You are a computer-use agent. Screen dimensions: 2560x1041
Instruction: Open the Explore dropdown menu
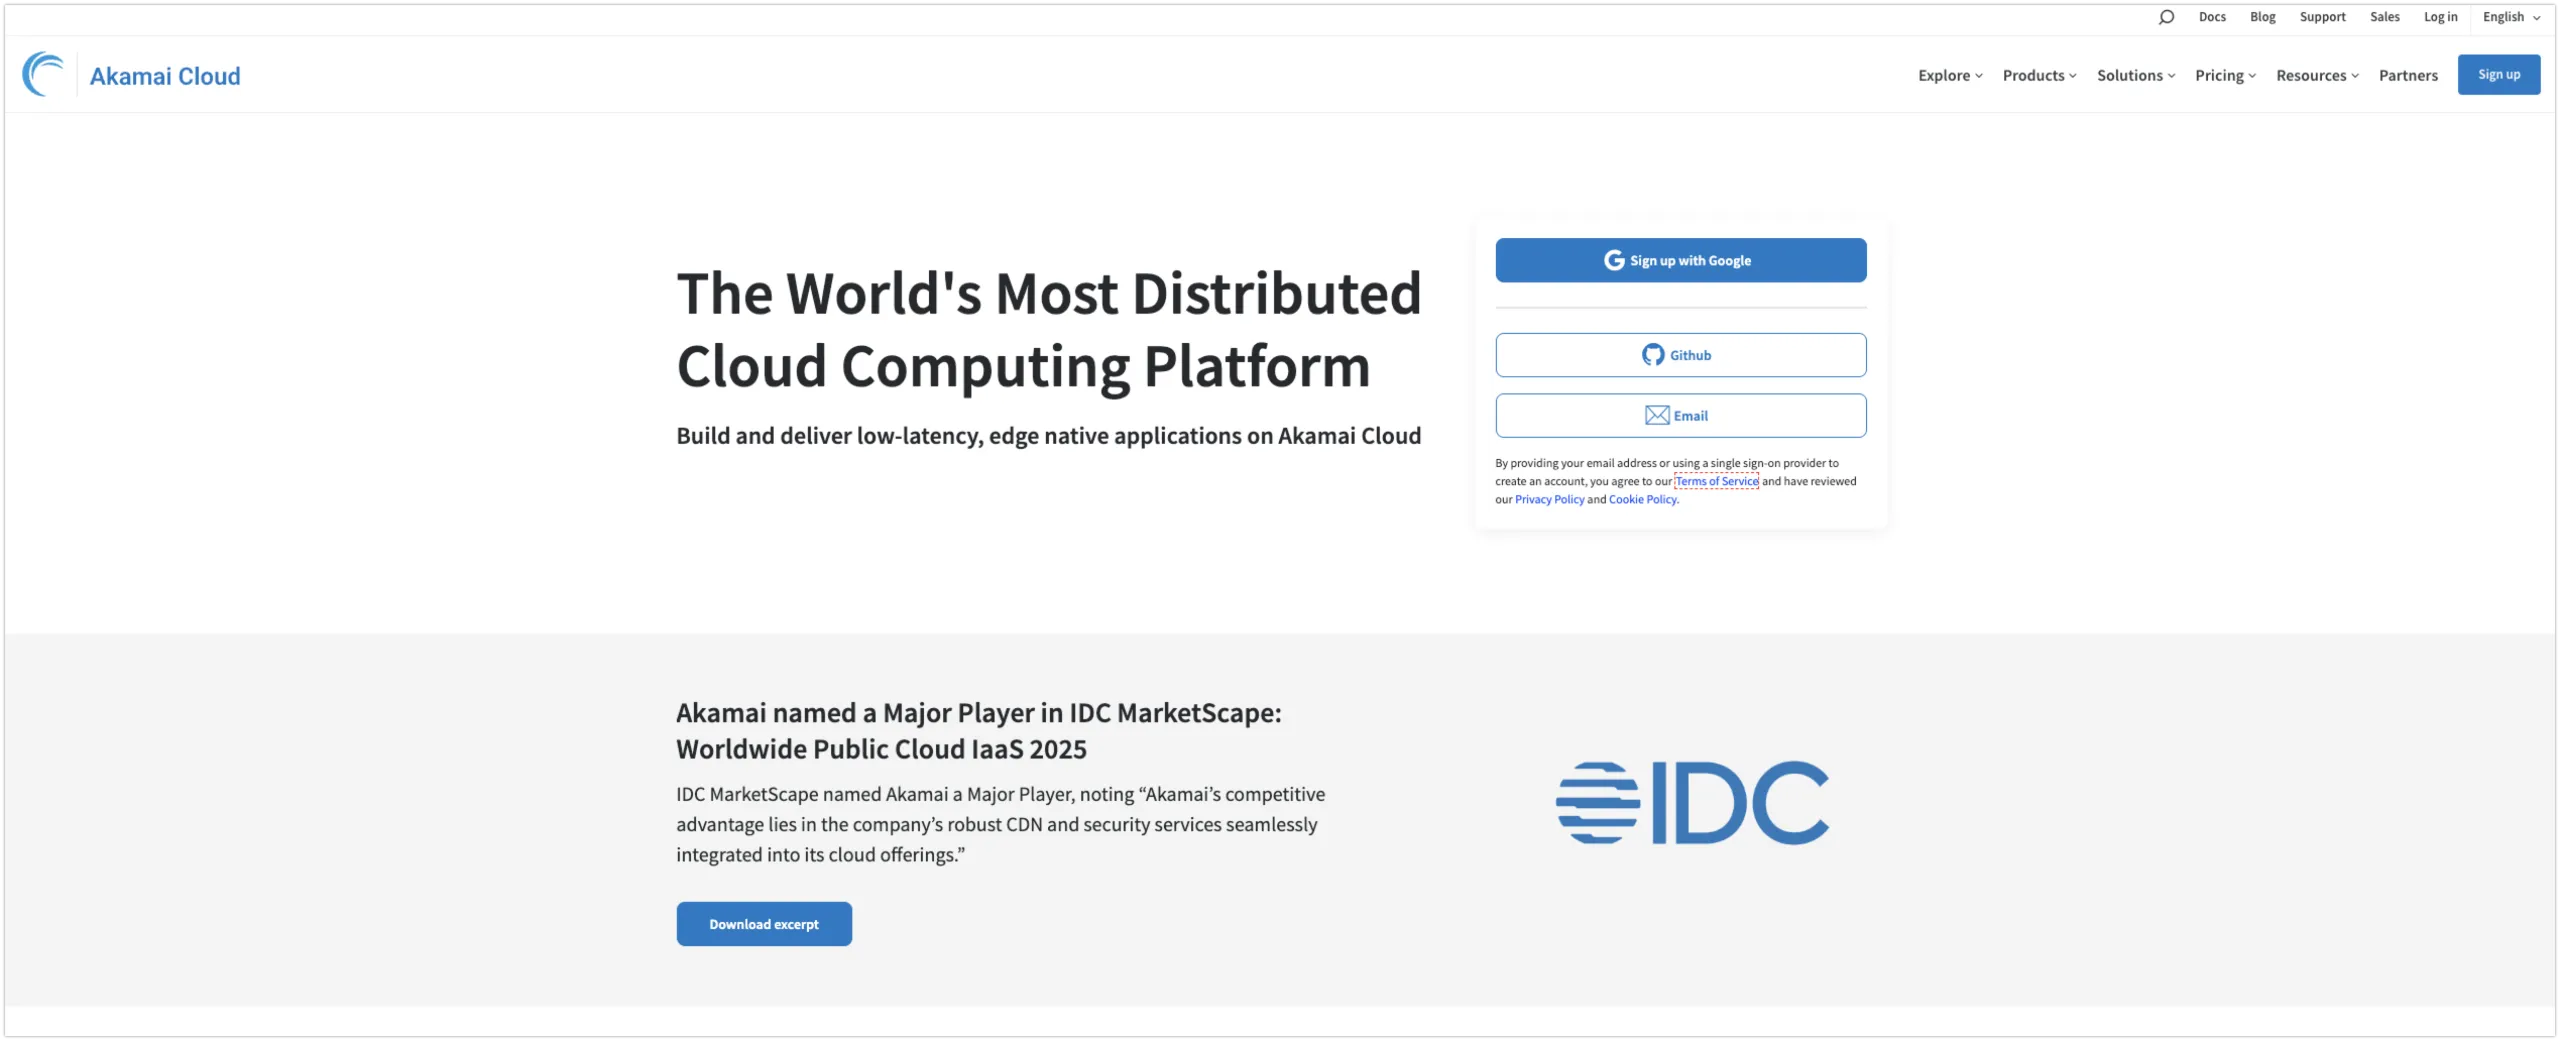[1950, 76]
